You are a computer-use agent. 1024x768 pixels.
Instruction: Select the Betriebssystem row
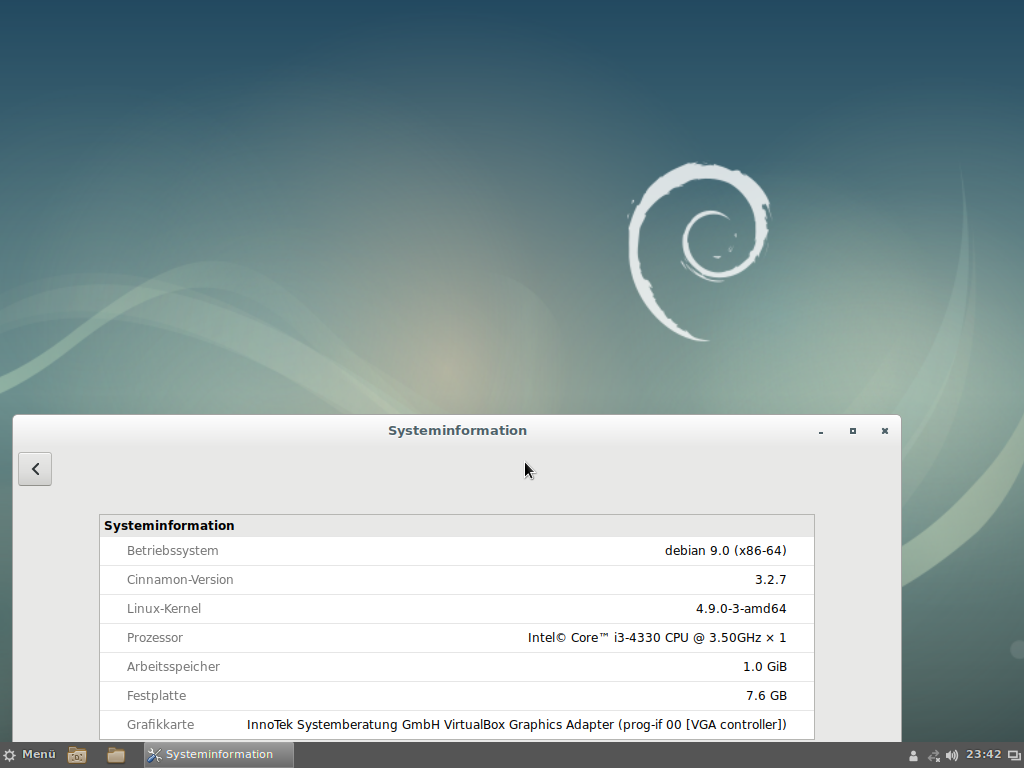point(456,551)
